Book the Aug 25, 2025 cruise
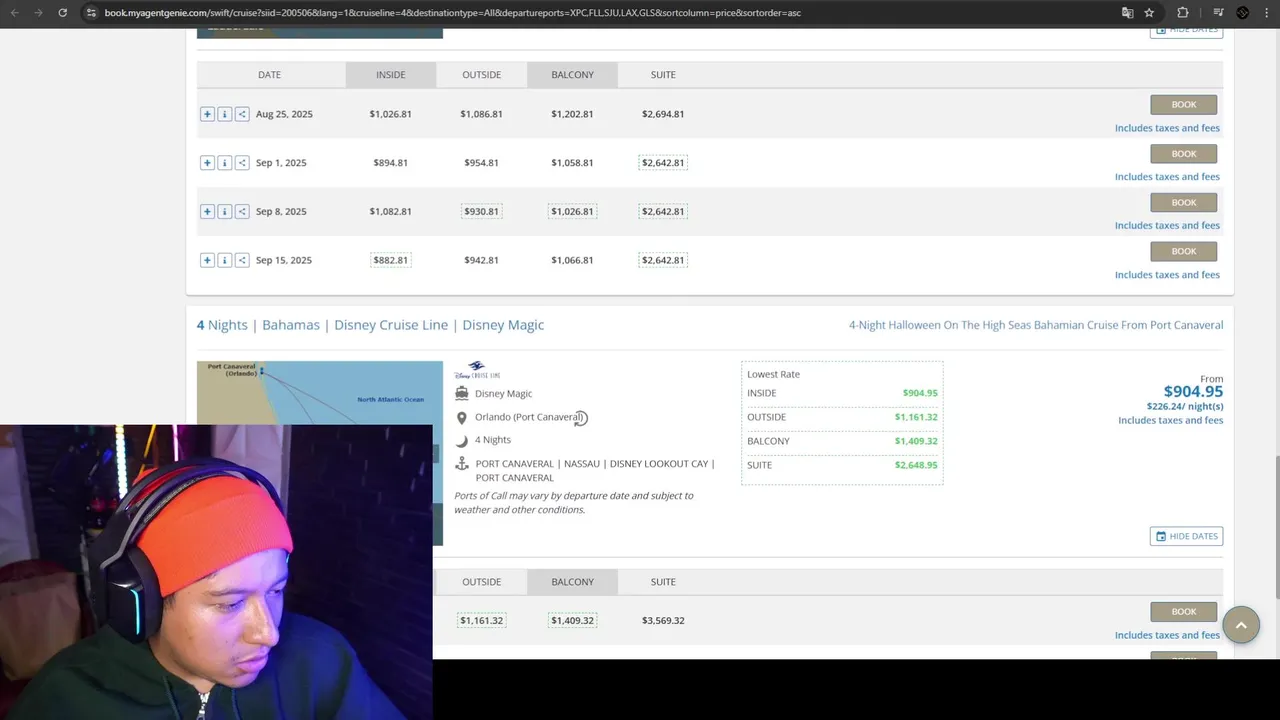1280x720 pixels. 1184,104
